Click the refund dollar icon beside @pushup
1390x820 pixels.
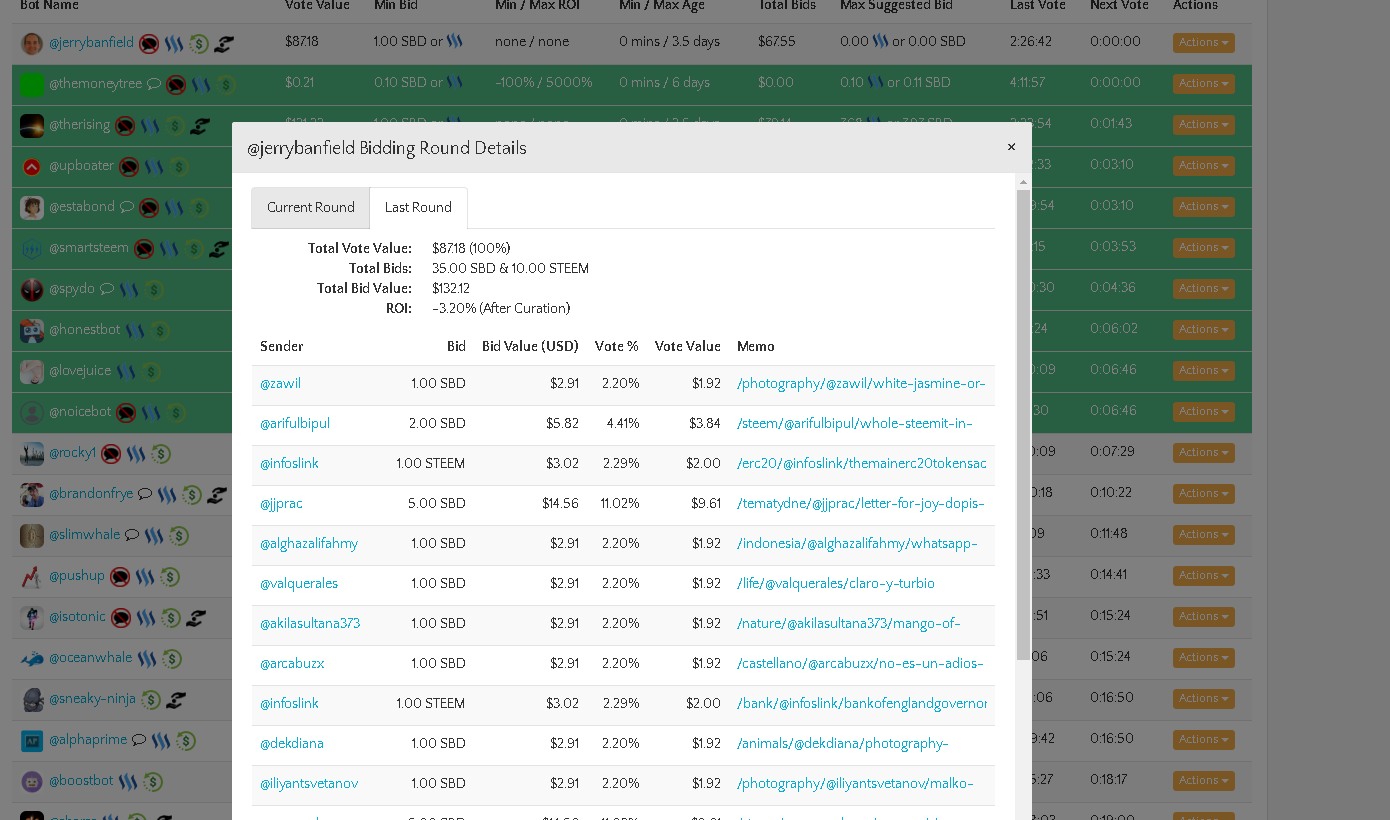coord(170,576)
